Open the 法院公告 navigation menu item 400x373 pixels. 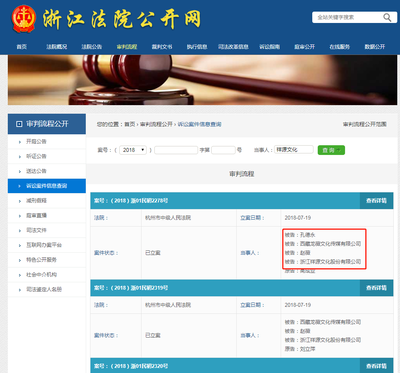coord(92,47)
